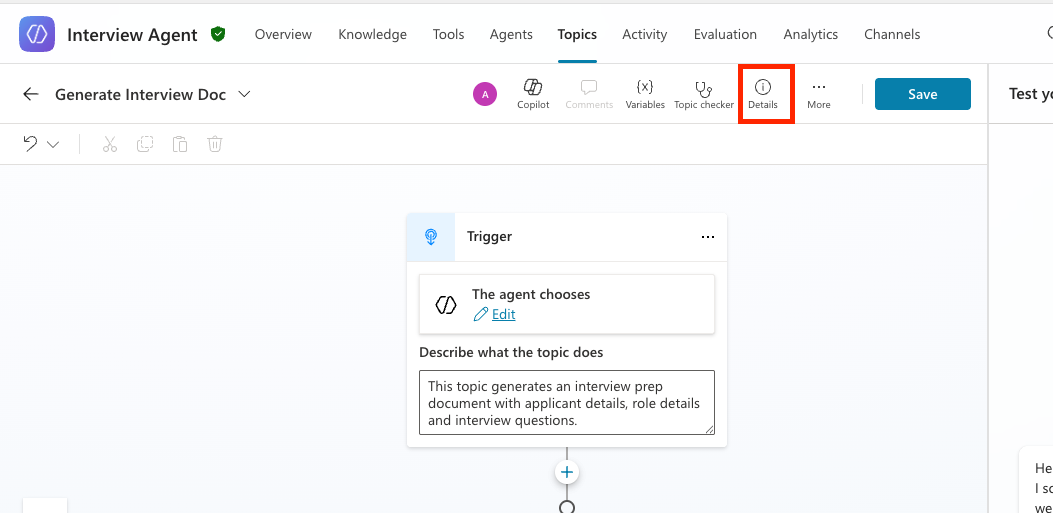
Task: Click the purple user avatar
Action: [x=485, y=94]
